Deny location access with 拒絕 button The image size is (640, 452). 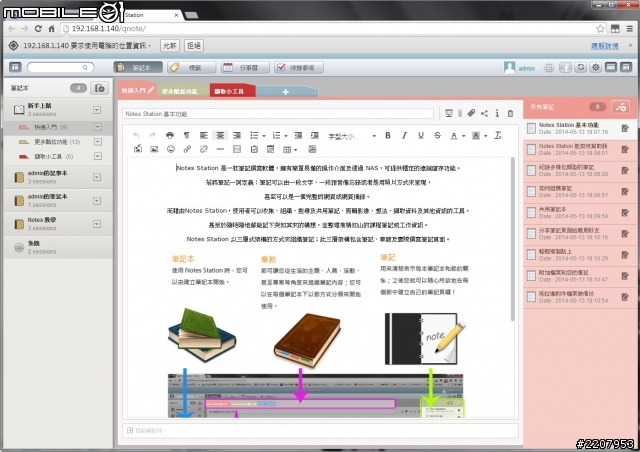(x=194, y=46)
